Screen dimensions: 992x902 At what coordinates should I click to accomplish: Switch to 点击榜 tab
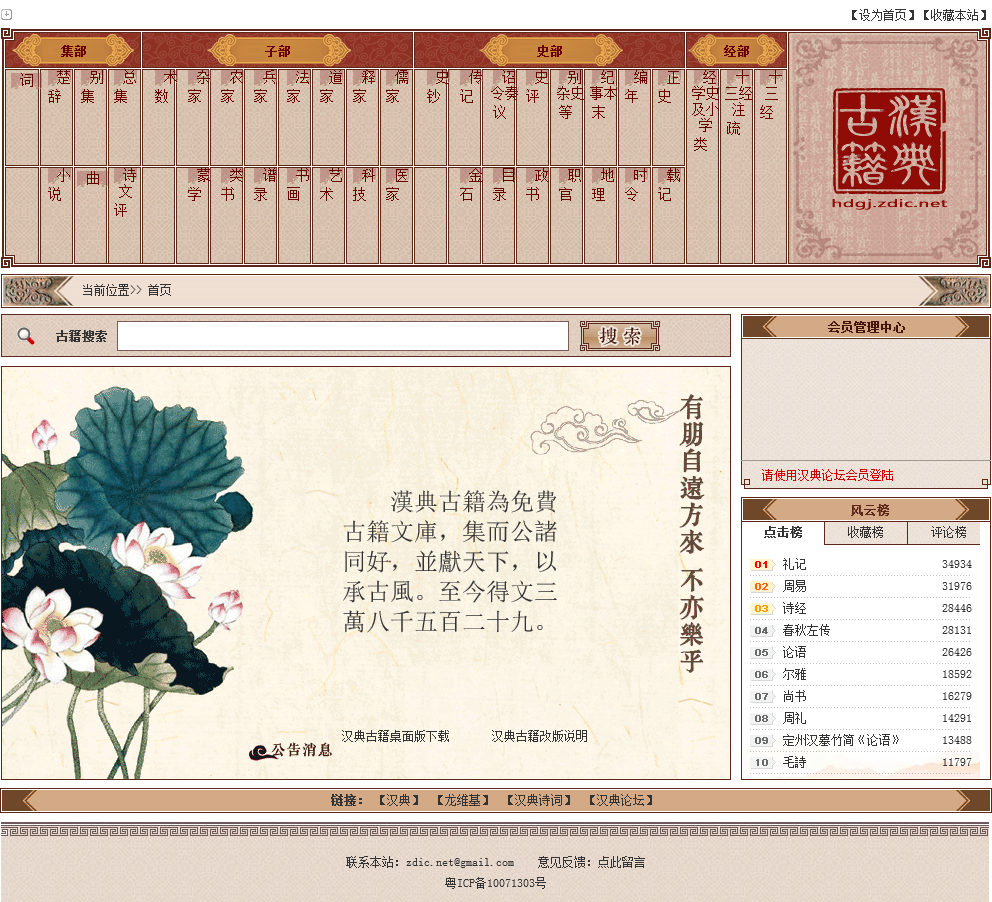point(783,533)
